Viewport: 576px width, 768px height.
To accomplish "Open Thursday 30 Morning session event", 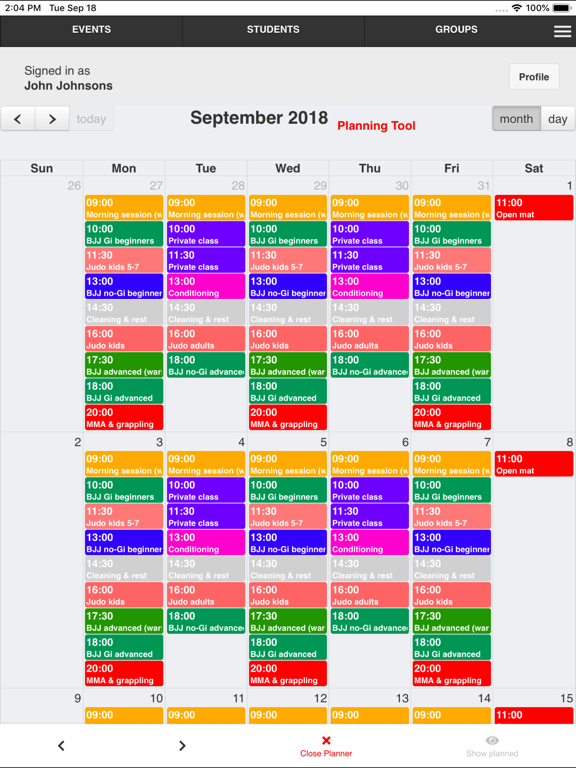I will 370,208.
